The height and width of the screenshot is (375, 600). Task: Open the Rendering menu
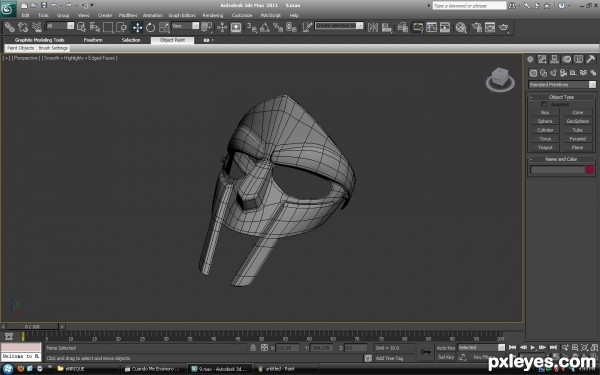213,15
